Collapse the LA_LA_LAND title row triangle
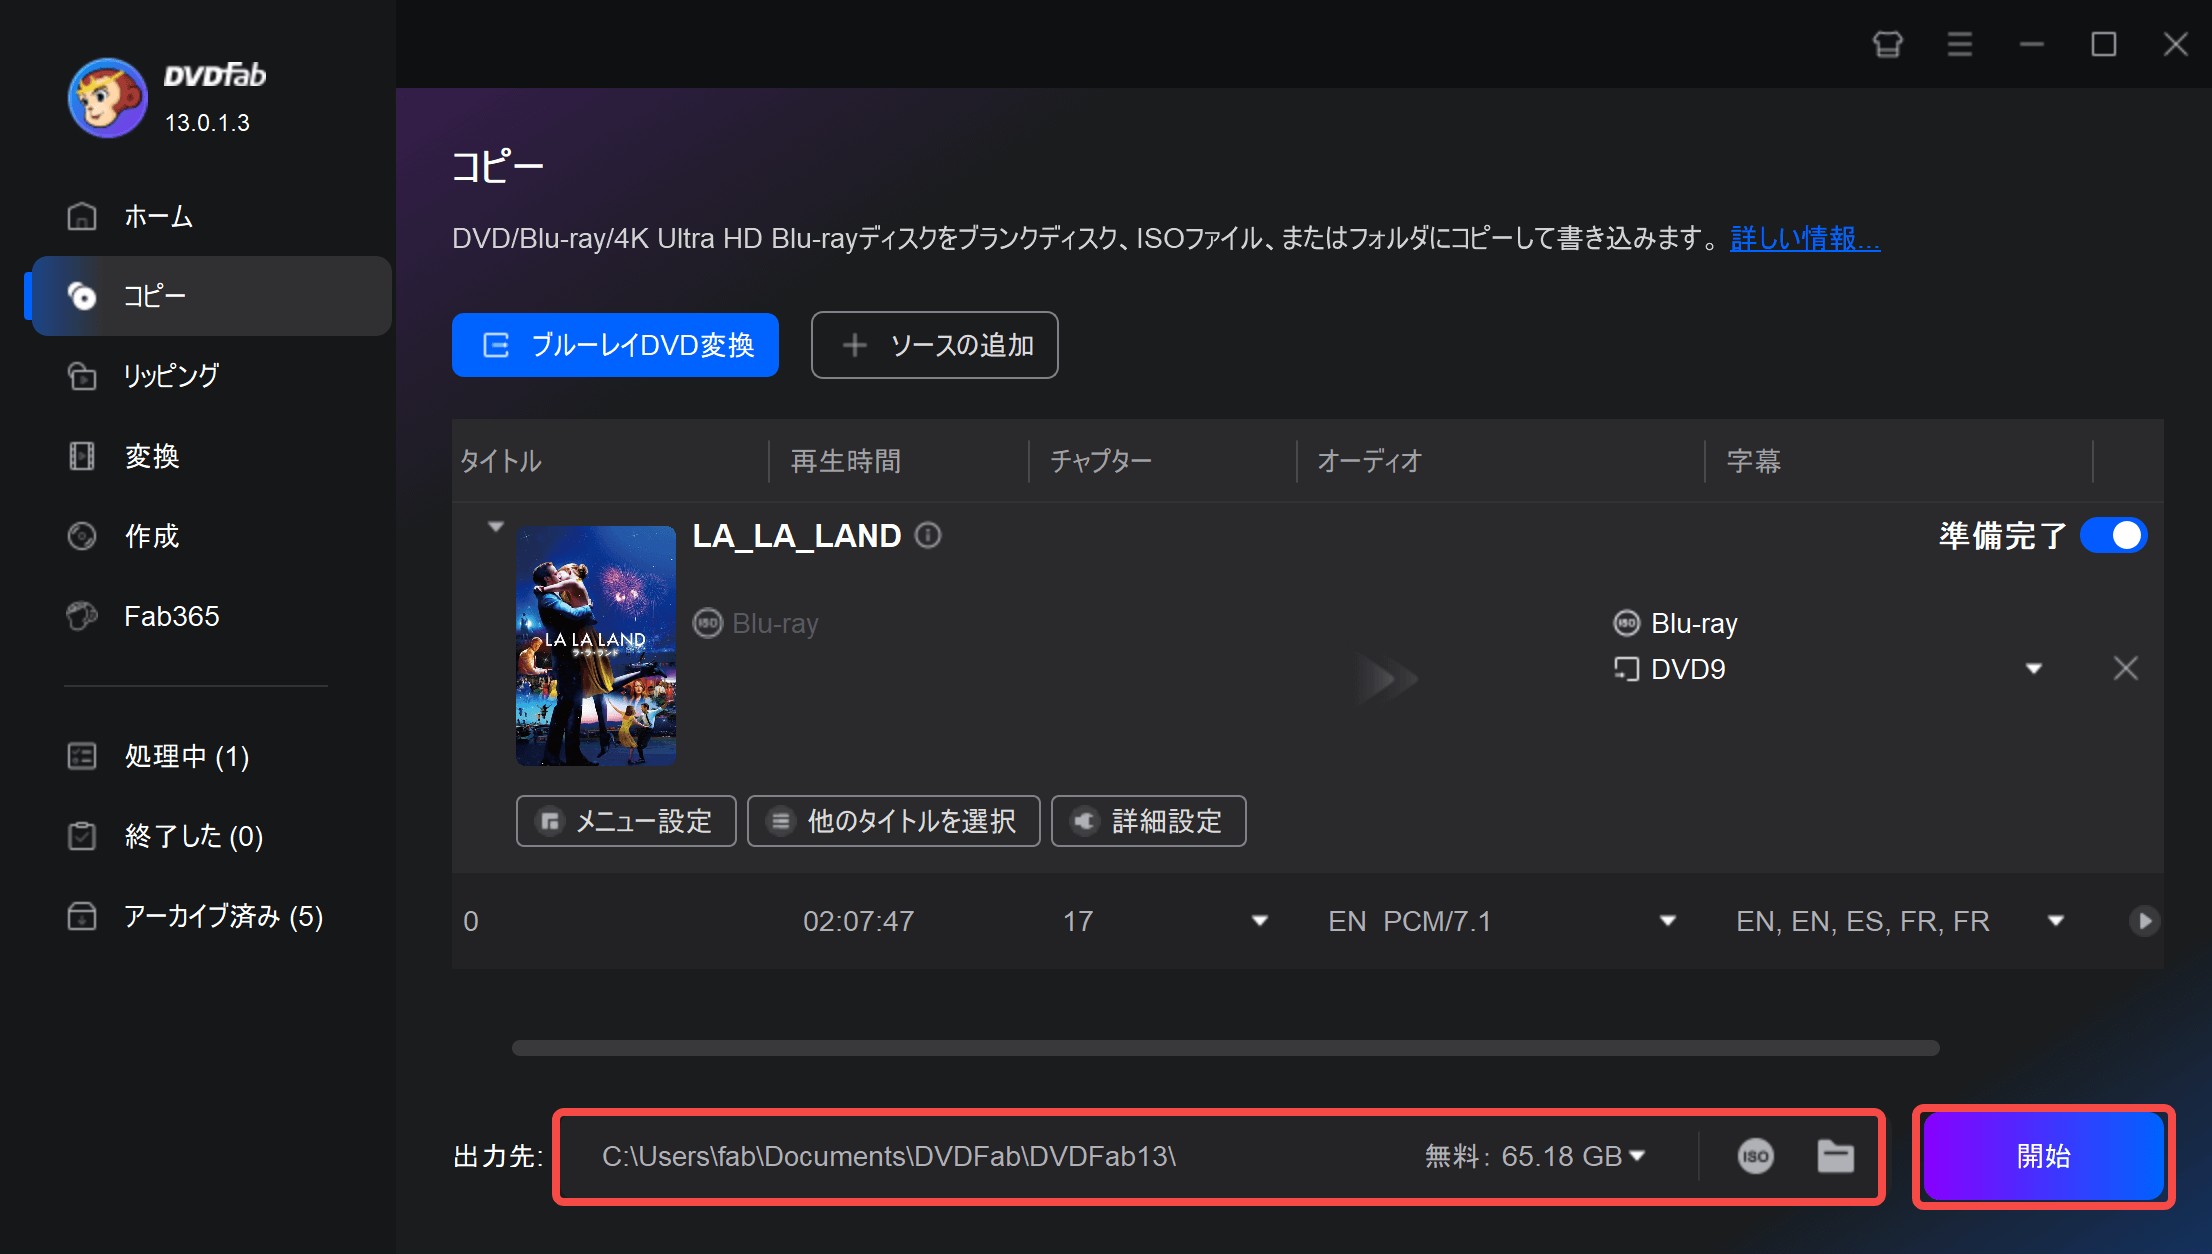 (x=495, y=526)
